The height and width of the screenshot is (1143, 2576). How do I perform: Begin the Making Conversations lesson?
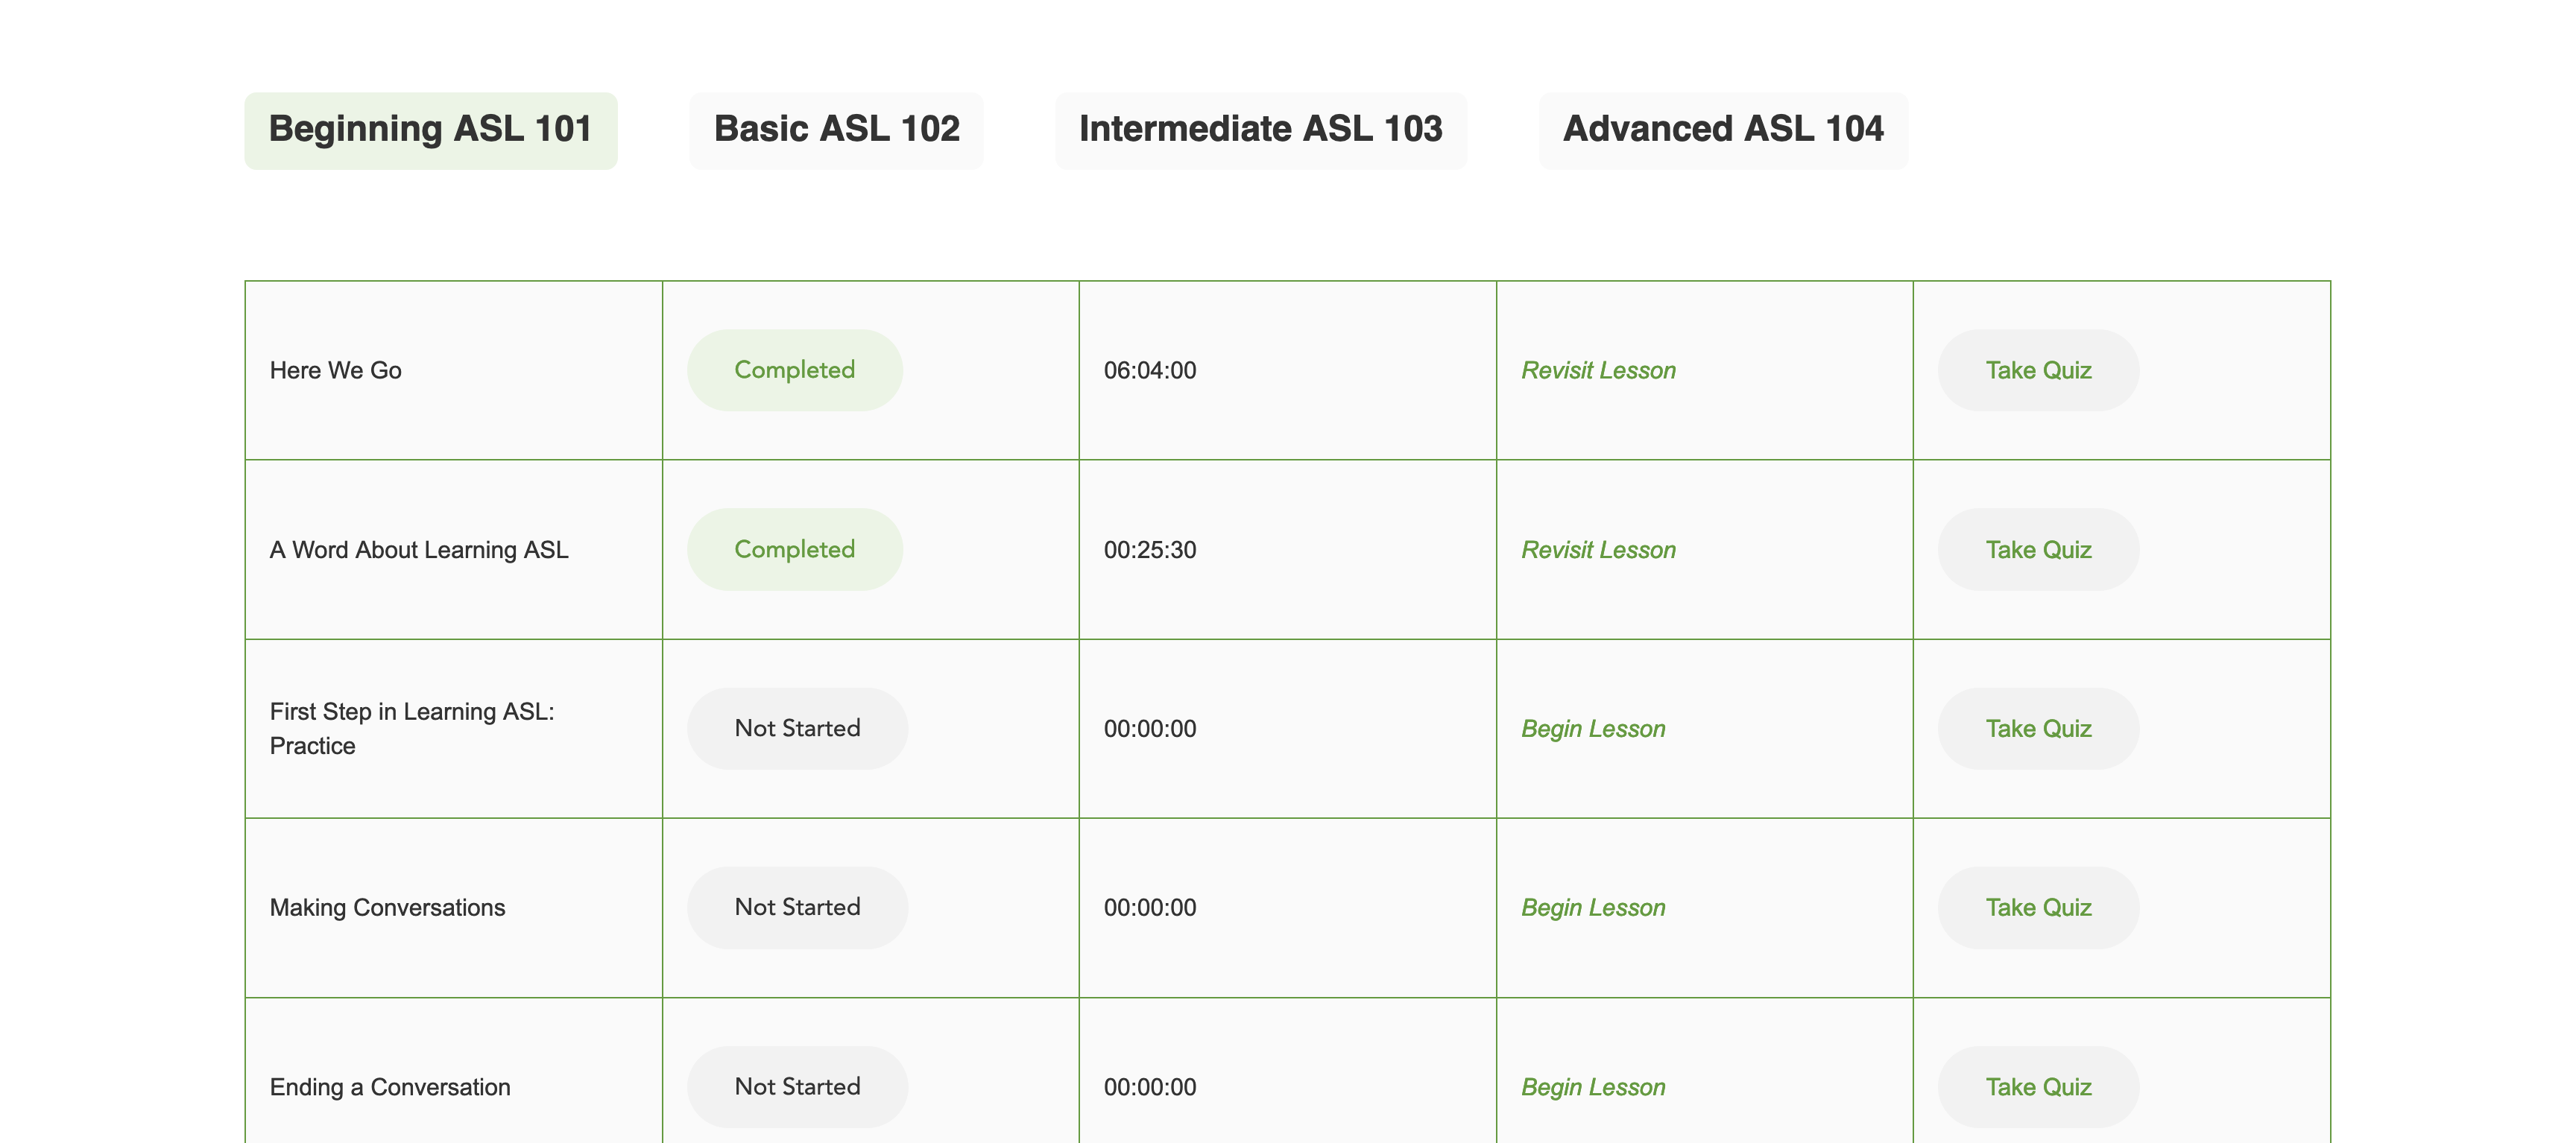[x=1593, y=907]
